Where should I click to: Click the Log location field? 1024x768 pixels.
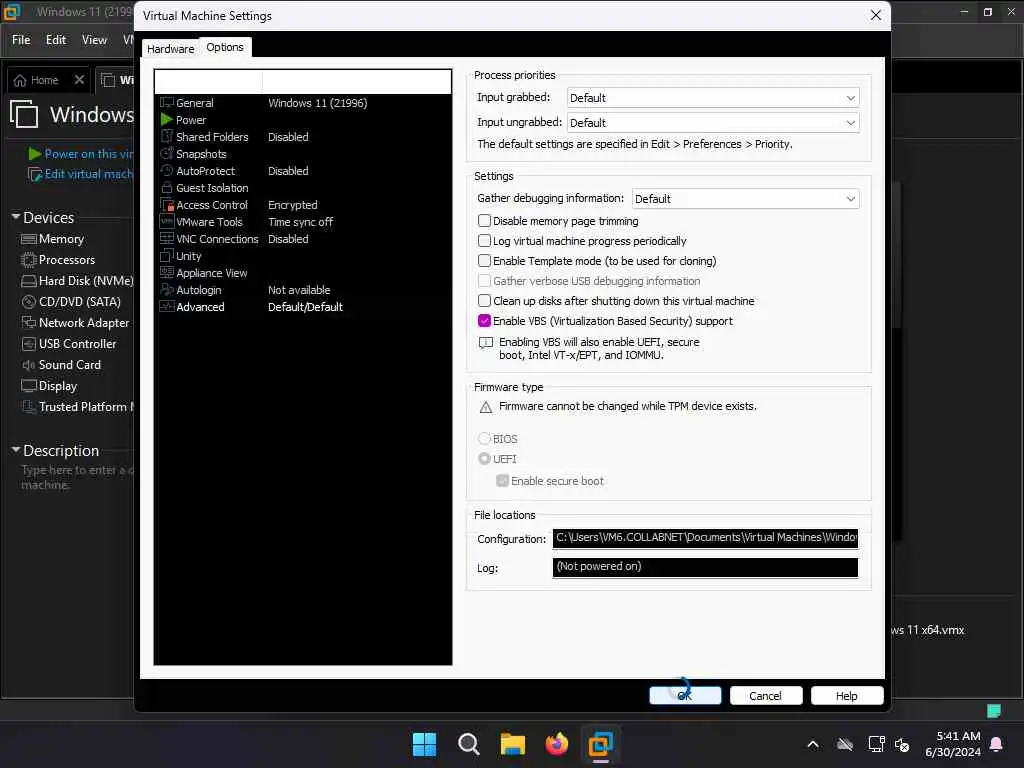[x=705, y=567]
